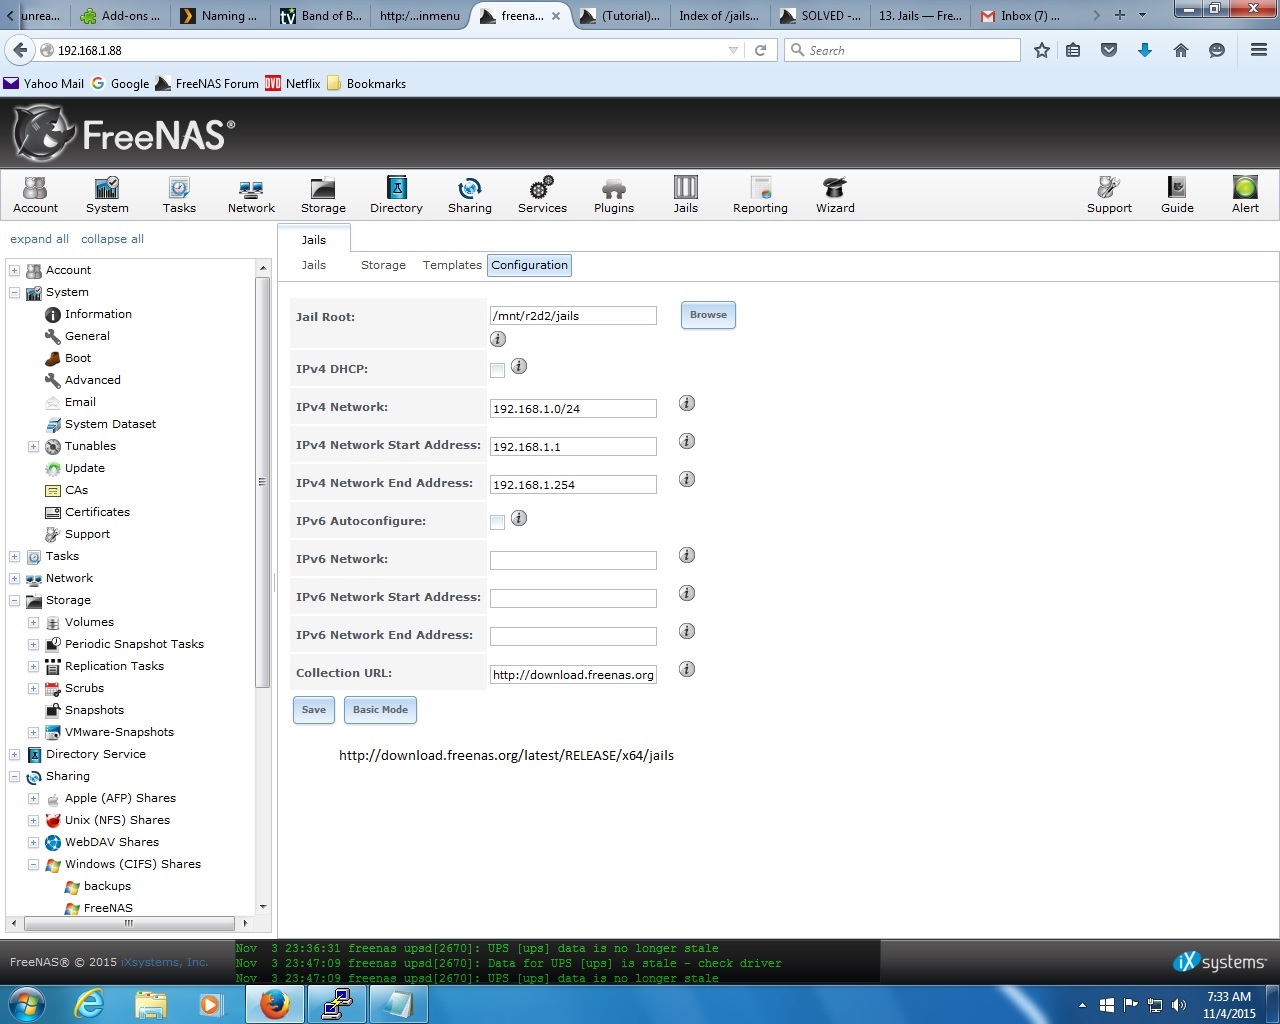Open the Storage toolbar icon

(x=323, y=195)
